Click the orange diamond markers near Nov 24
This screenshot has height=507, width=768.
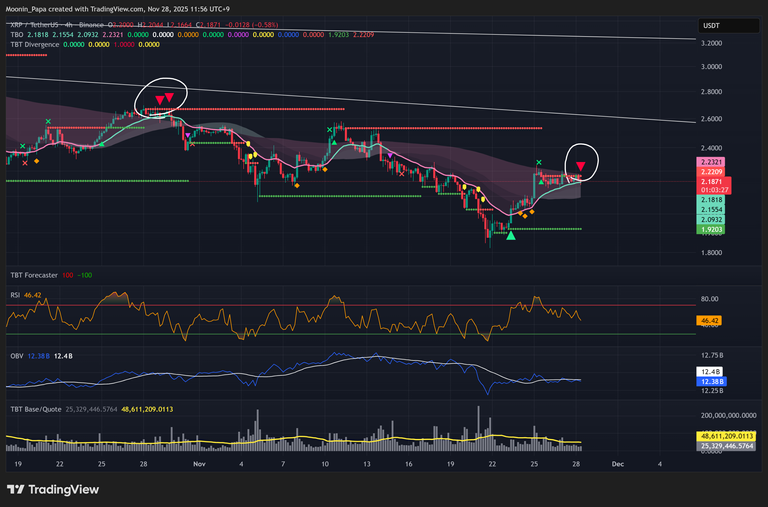click(526, 215)
